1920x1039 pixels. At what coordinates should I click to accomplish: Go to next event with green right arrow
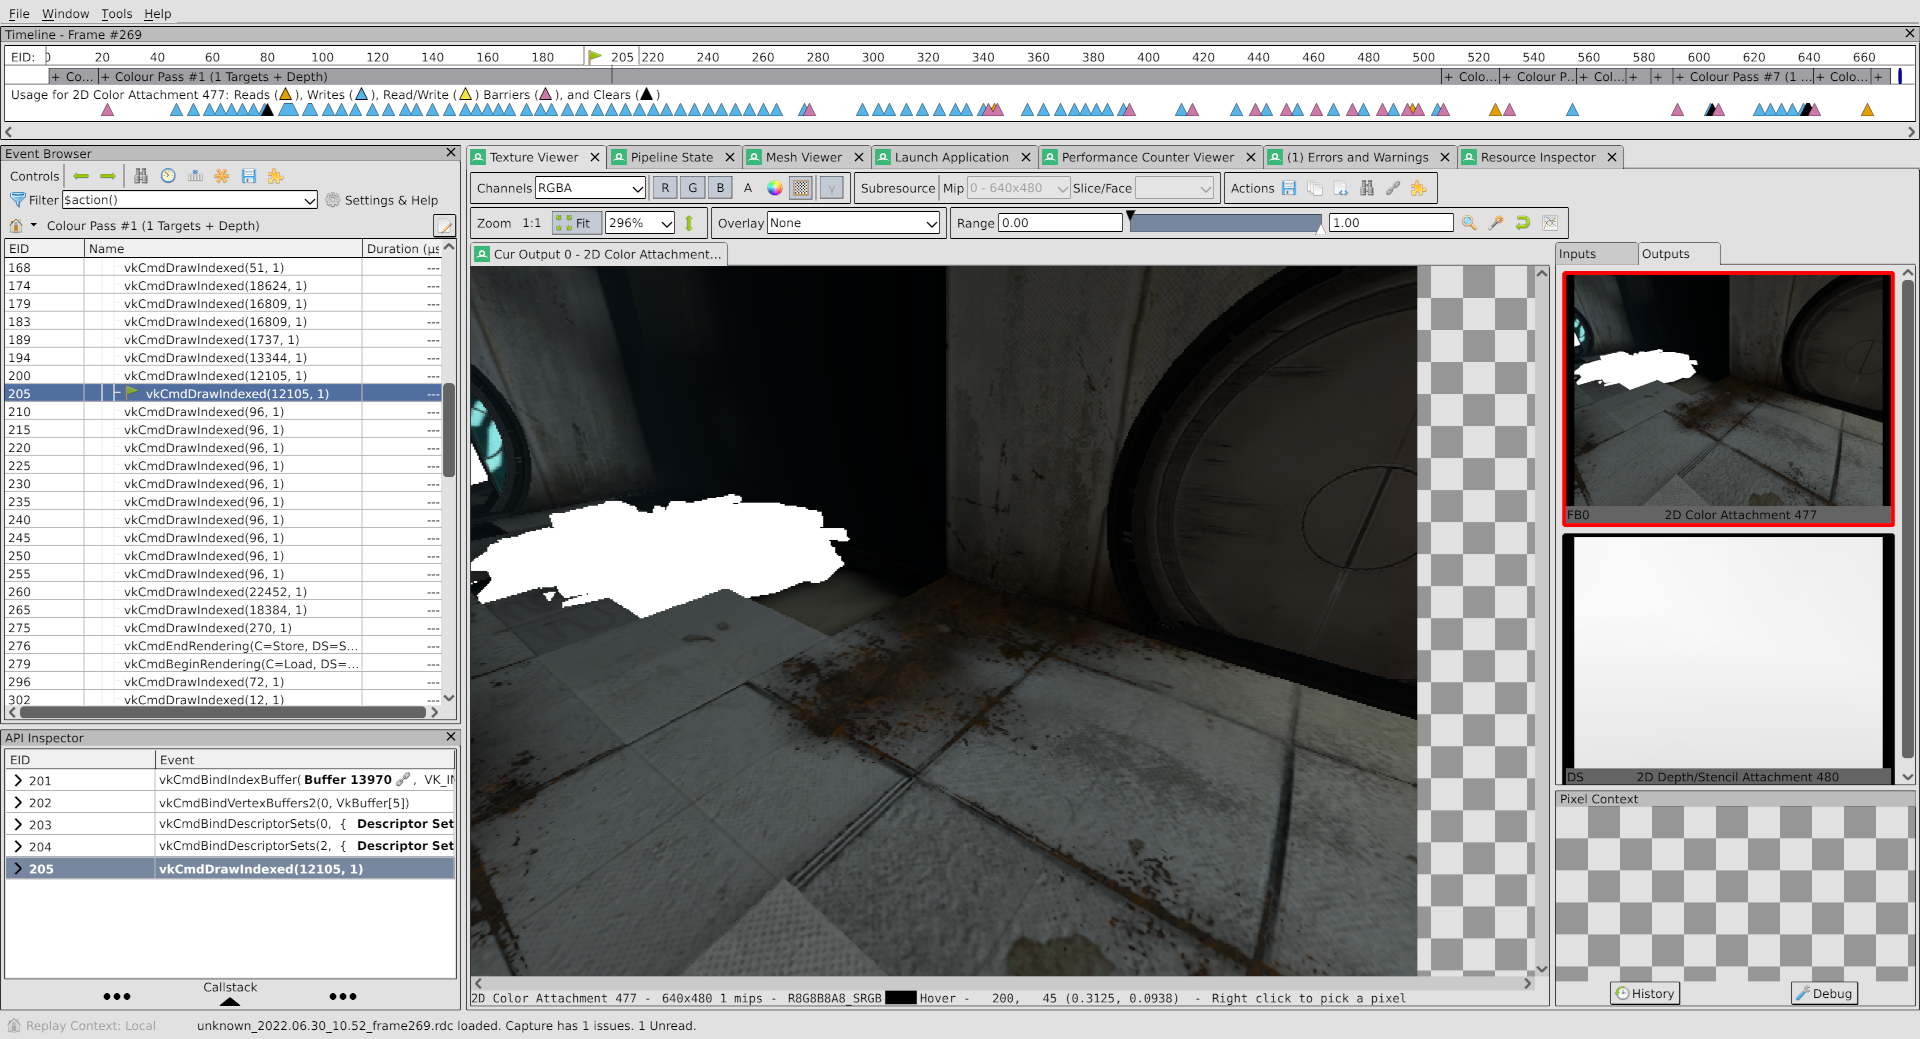tap(108, 176)
